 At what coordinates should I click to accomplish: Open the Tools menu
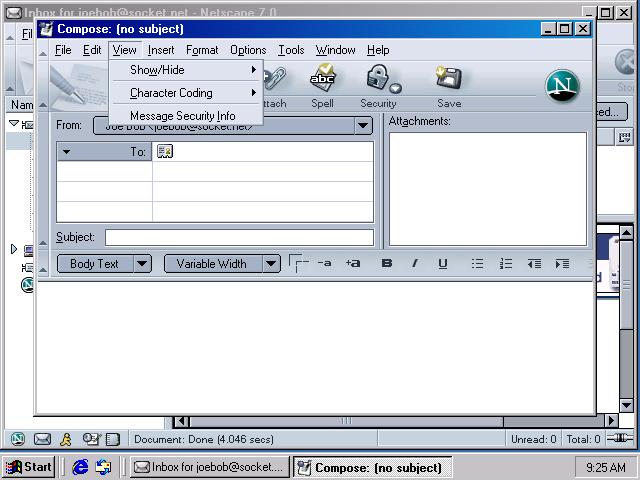pyautogui.click(x=291, y=50)
